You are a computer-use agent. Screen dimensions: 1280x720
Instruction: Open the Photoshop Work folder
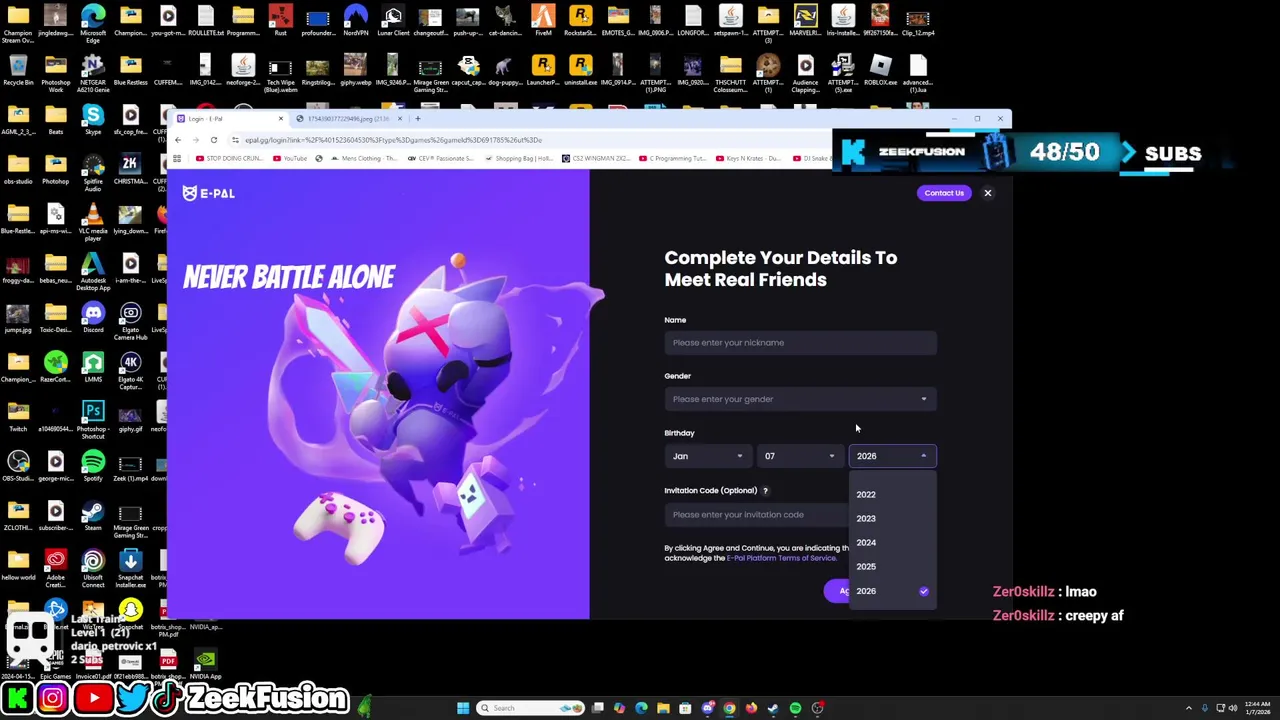55,72
